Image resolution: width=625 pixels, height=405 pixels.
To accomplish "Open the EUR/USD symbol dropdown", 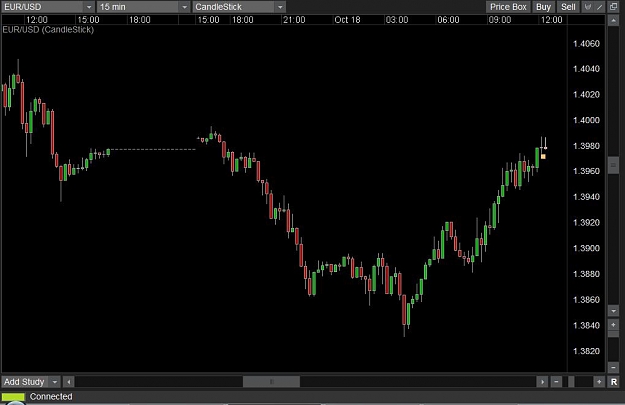I will tap(47, 7).
